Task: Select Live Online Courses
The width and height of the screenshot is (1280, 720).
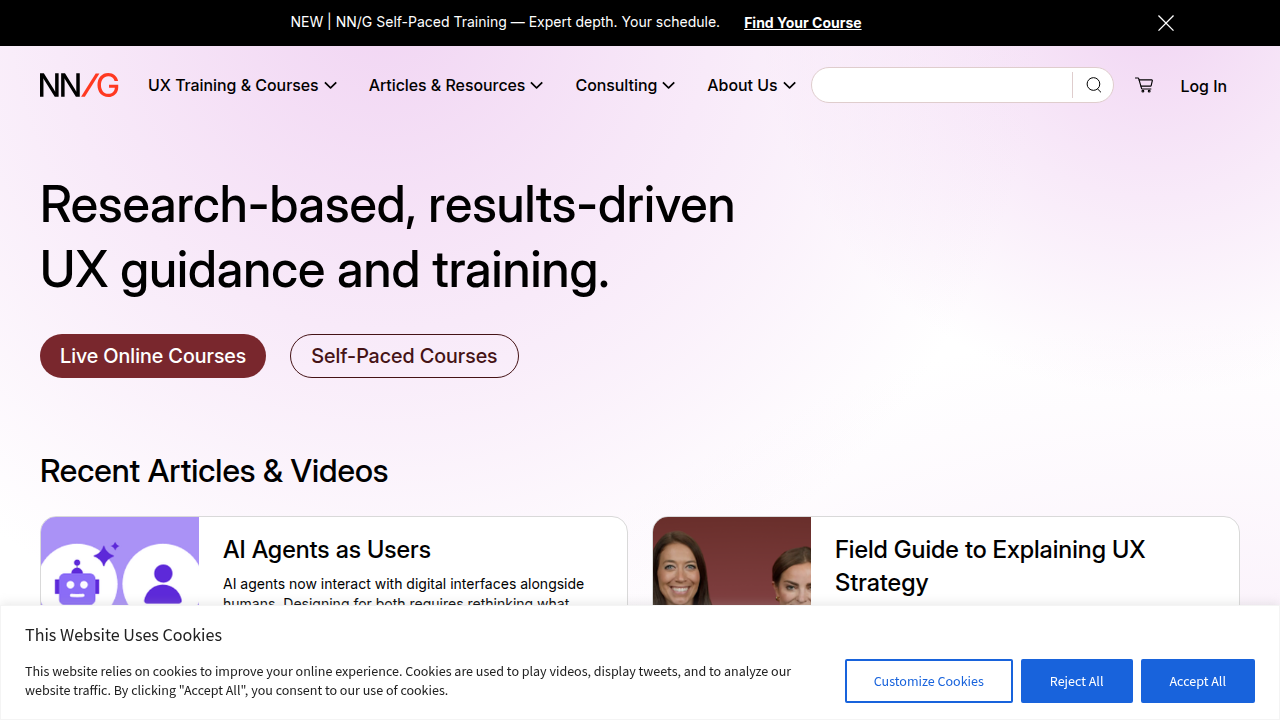Action: 152,356
